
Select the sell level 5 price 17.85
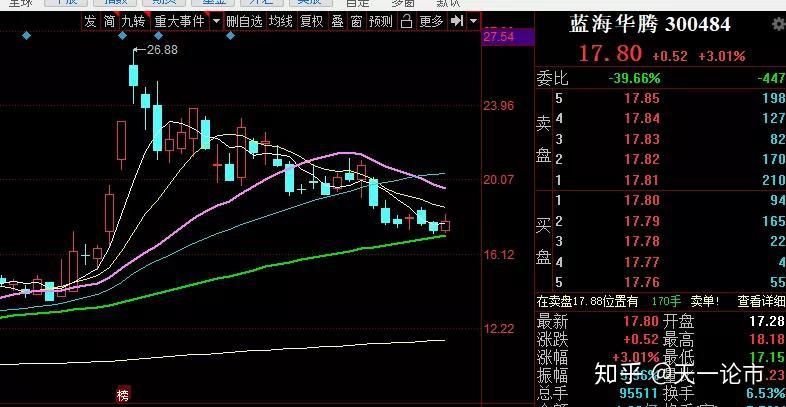(642, 98)
